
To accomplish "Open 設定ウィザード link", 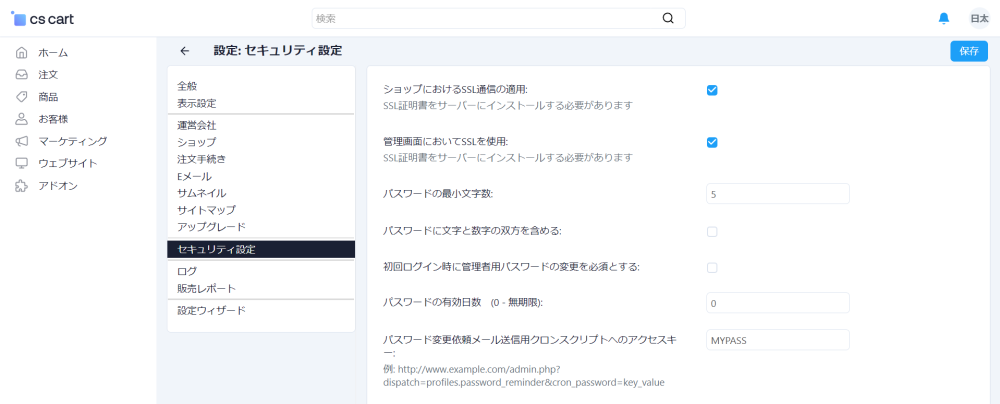I will (211, 311).
